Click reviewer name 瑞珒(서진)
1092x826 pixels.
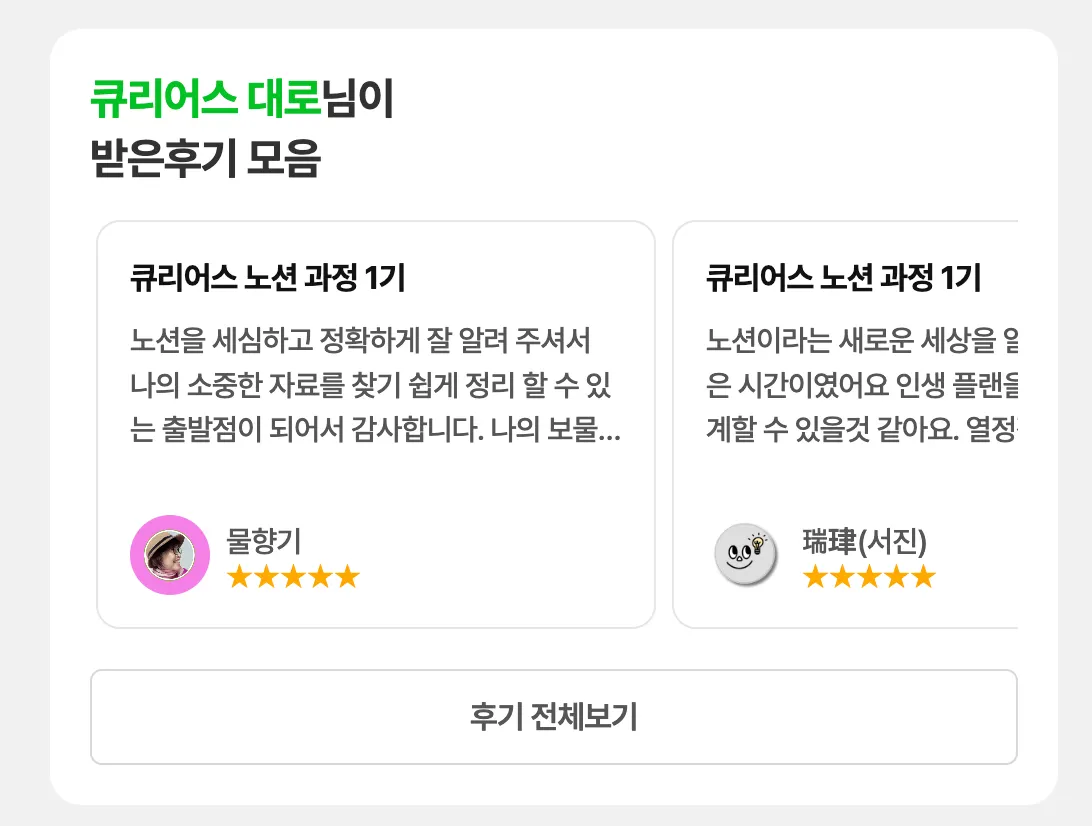[x=865, y=541]
